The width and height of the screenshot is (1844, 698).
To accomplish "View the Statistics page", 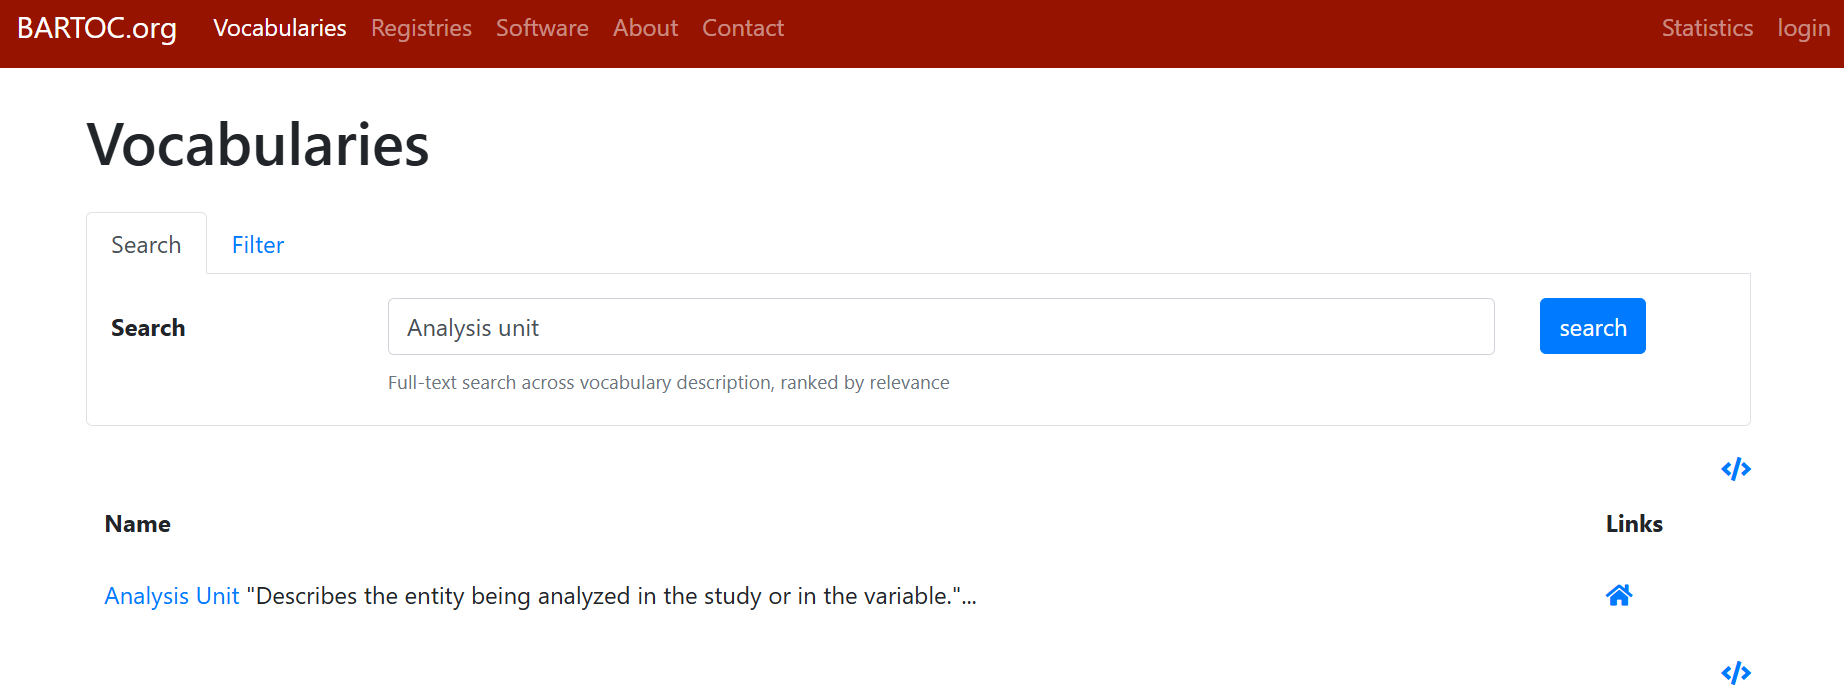I will 1707,28.
